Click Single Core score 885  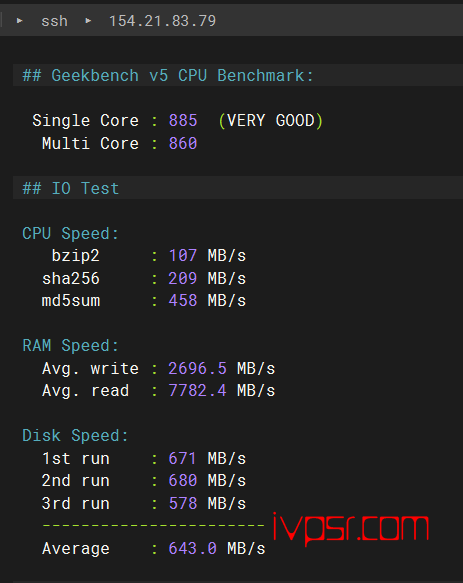[183, 121]
